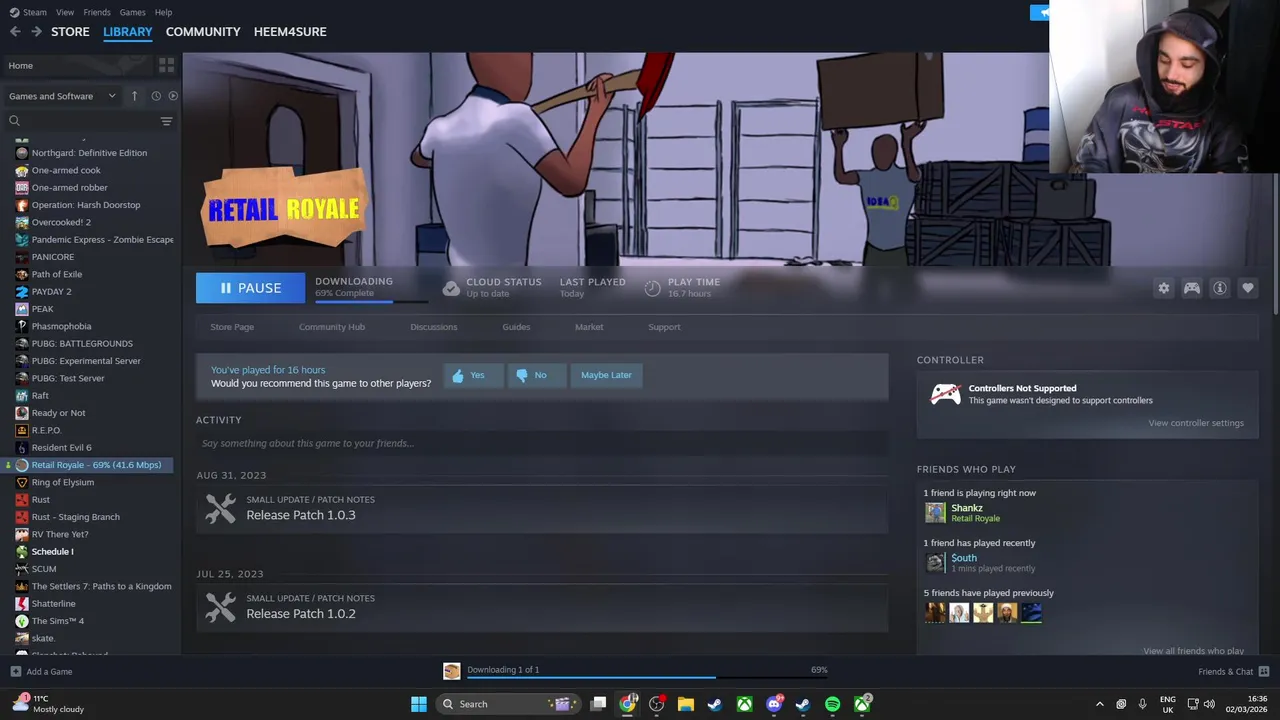Open the game info icon
The height and width of the screenshot is (720, 1280).
coord(1220,288)
